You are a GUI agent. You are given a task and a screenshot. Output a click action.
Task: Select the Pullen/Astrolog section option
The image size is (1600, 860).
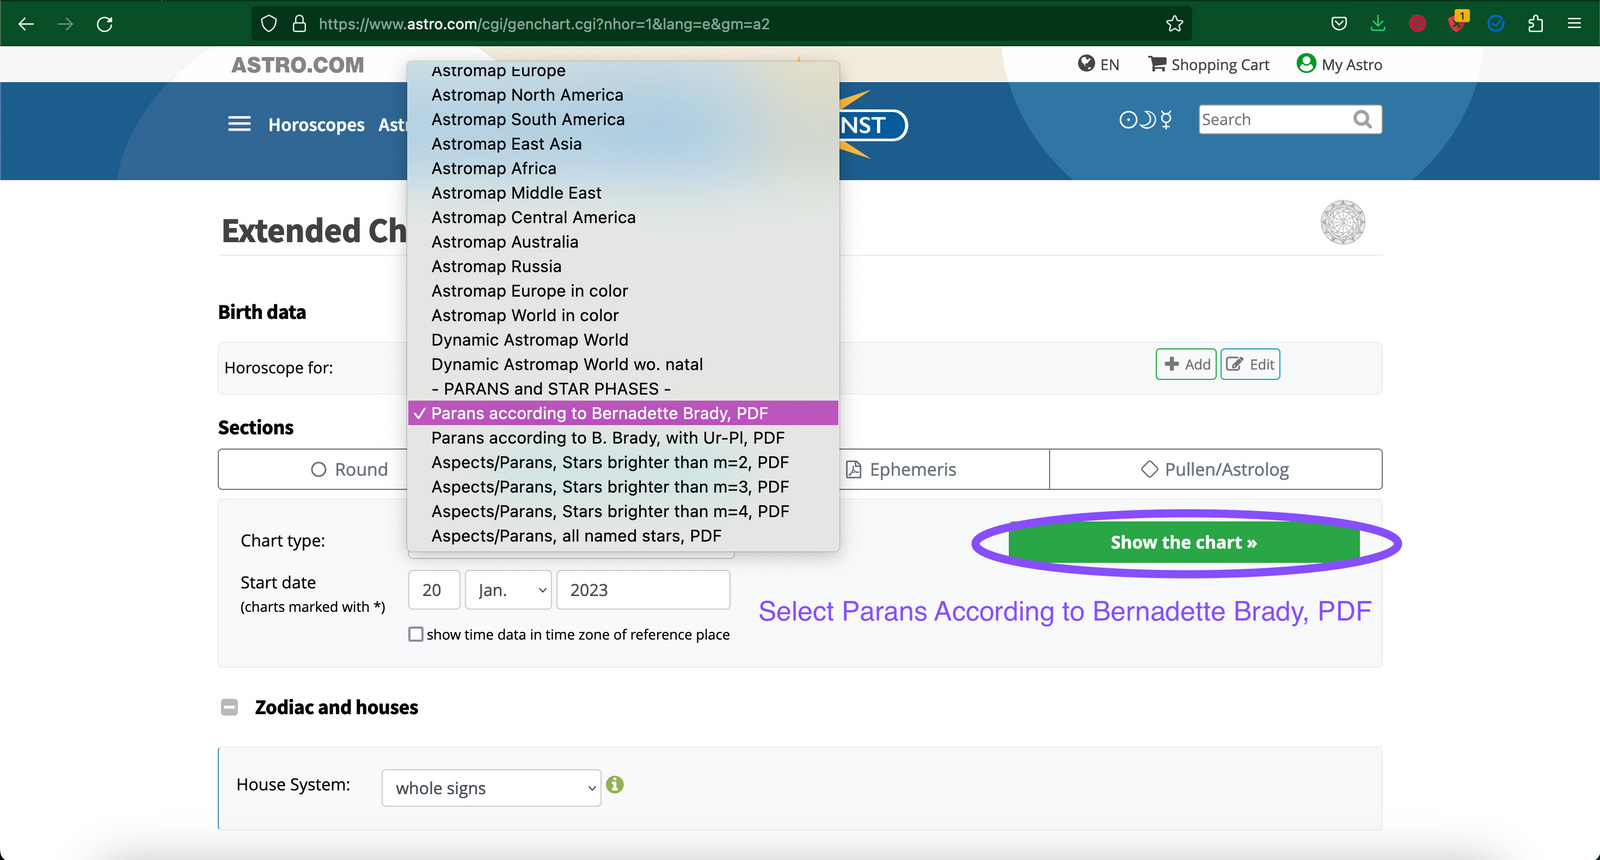pos(1215,469)
